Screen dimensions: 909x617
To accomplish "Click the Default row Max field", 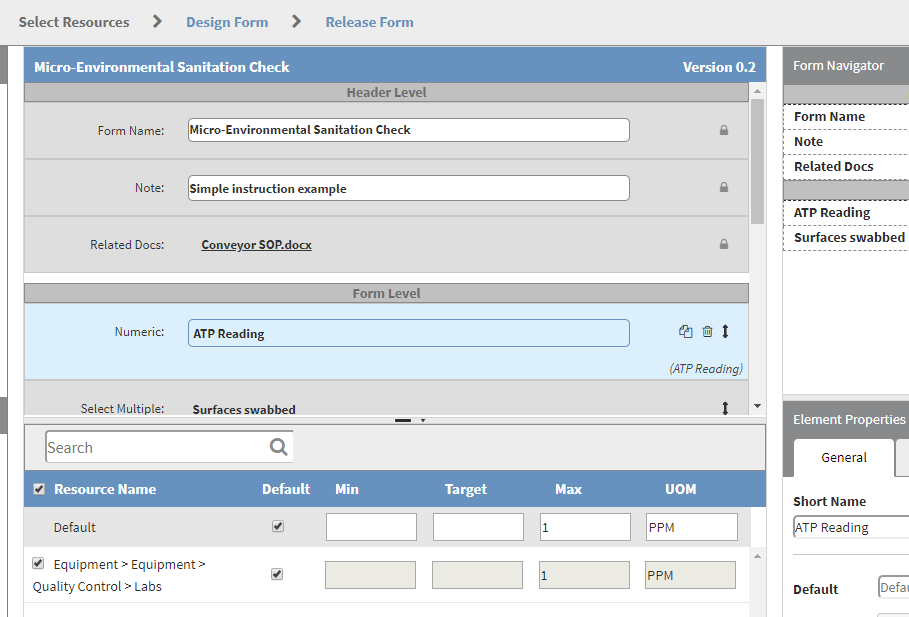I will 585,527.
